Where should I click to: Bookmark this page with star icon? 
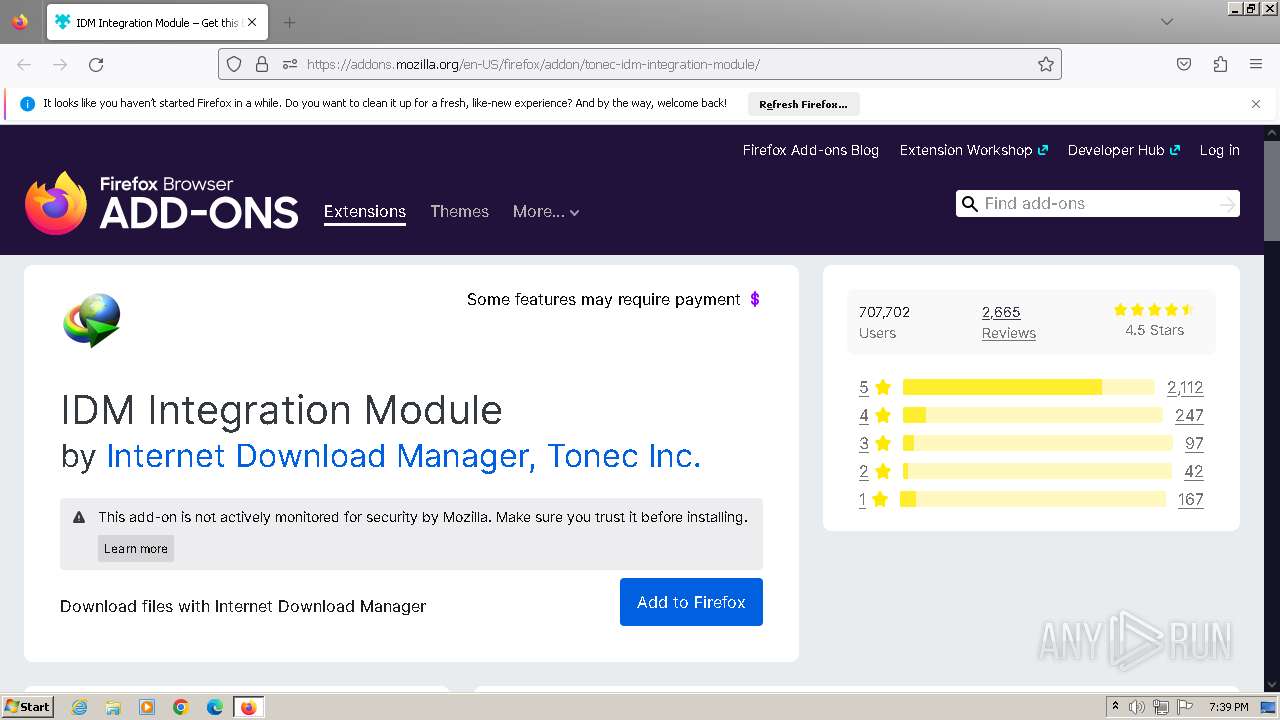coord(1046,64)
